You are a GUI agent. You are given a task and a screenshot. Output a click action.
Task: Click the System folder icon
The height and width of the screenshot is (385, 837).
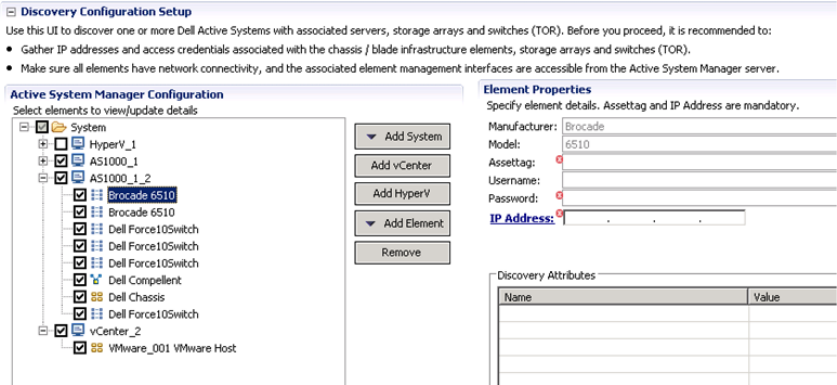tap(59, 128)
